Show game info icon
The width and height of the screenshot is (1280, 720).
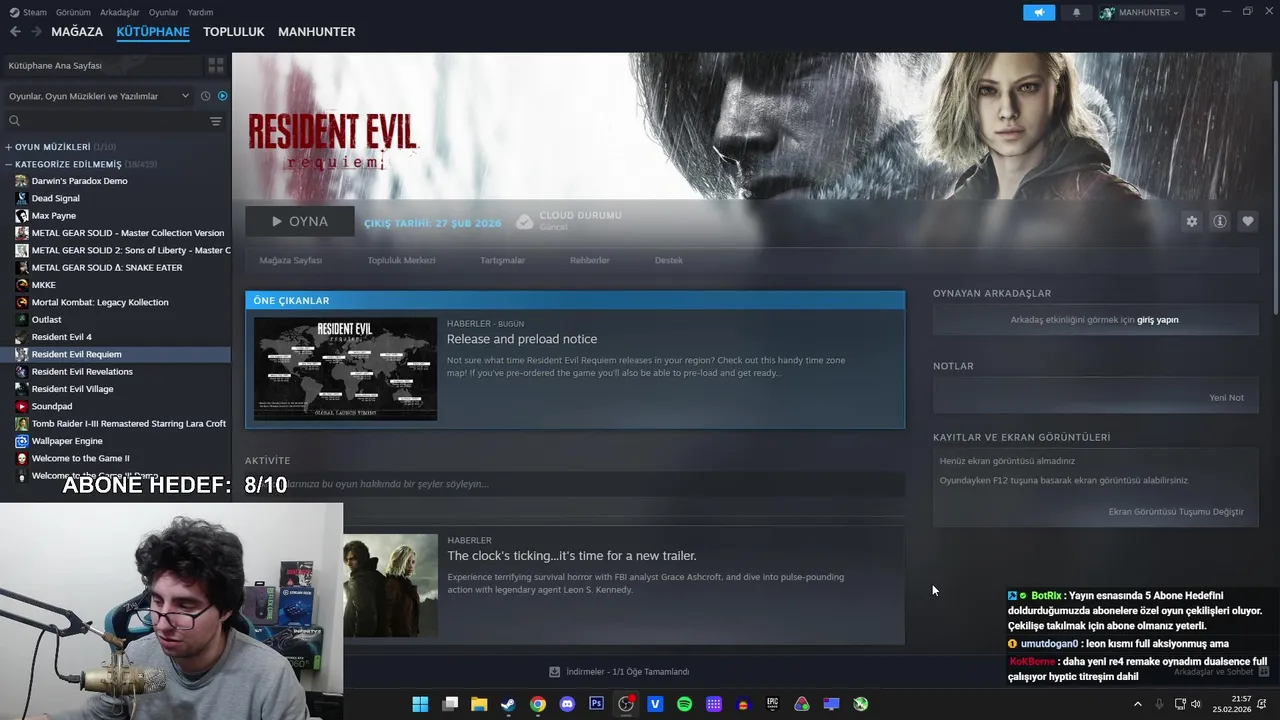pyautogui.click(x=1220, y=221)
